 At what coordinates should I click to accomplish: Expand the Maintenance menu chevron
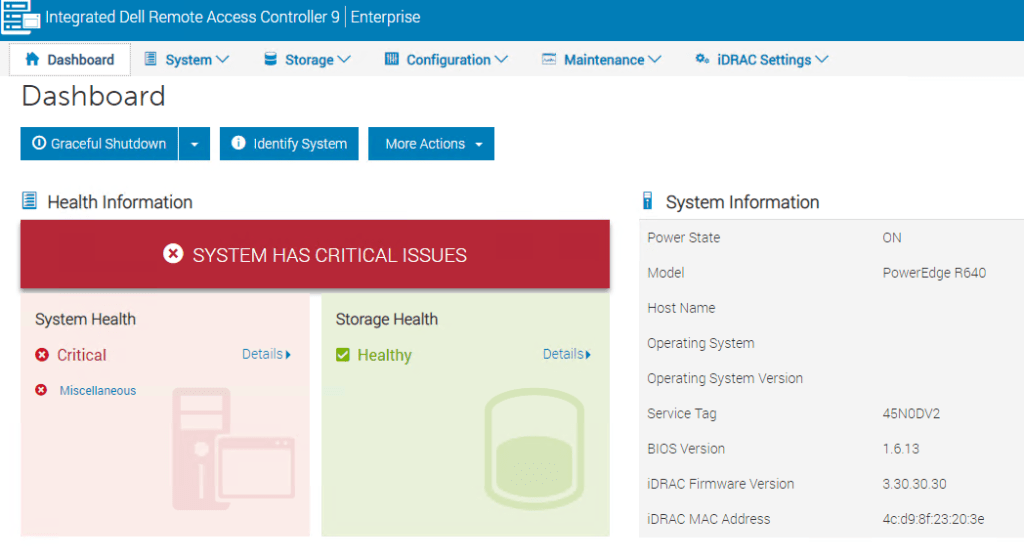[654, 59]
